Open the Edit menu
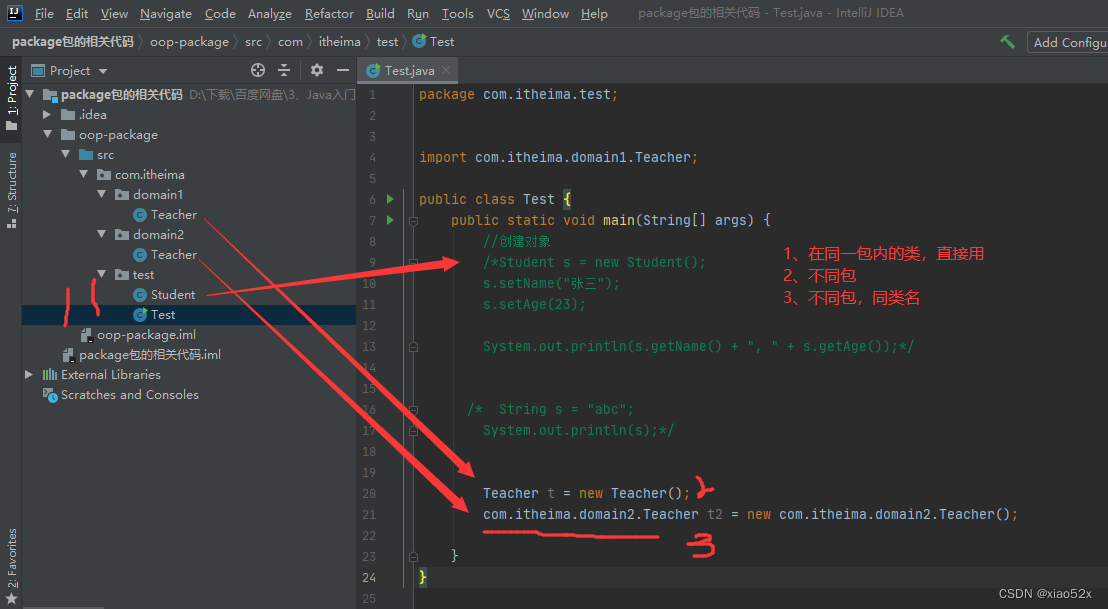 point(77,13)
